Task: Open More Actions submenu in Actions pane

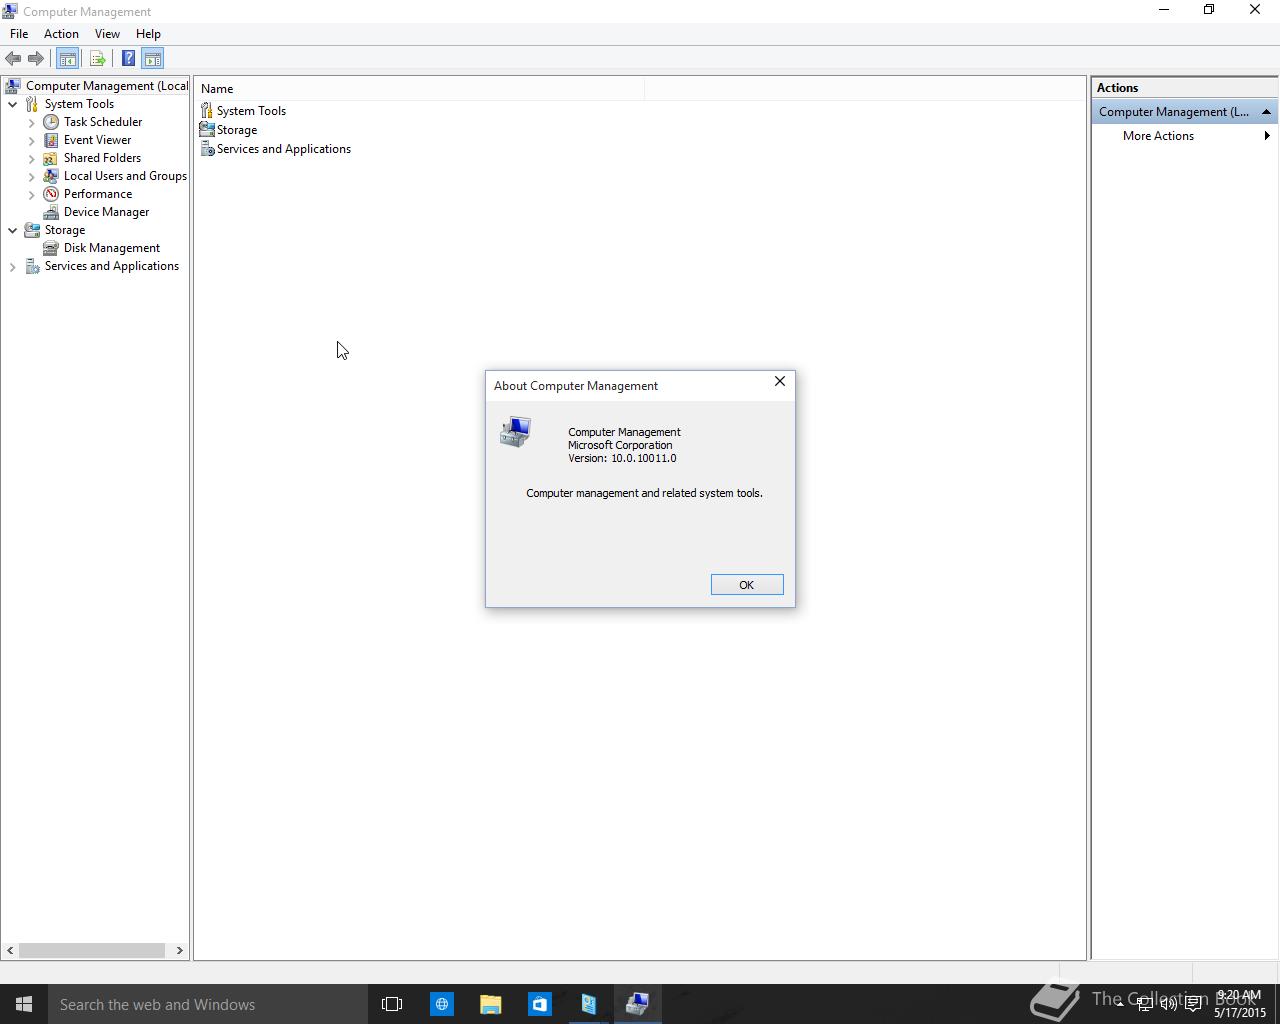Action: (1185, 136)
